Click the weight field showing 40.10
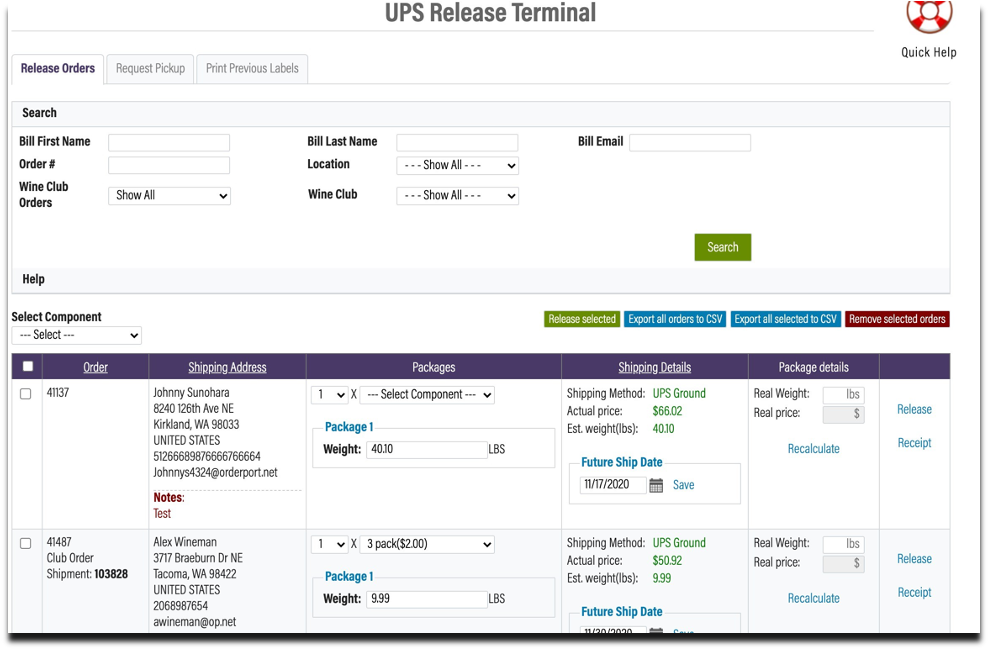Screen dimensions: 990x650 (427, 450)
